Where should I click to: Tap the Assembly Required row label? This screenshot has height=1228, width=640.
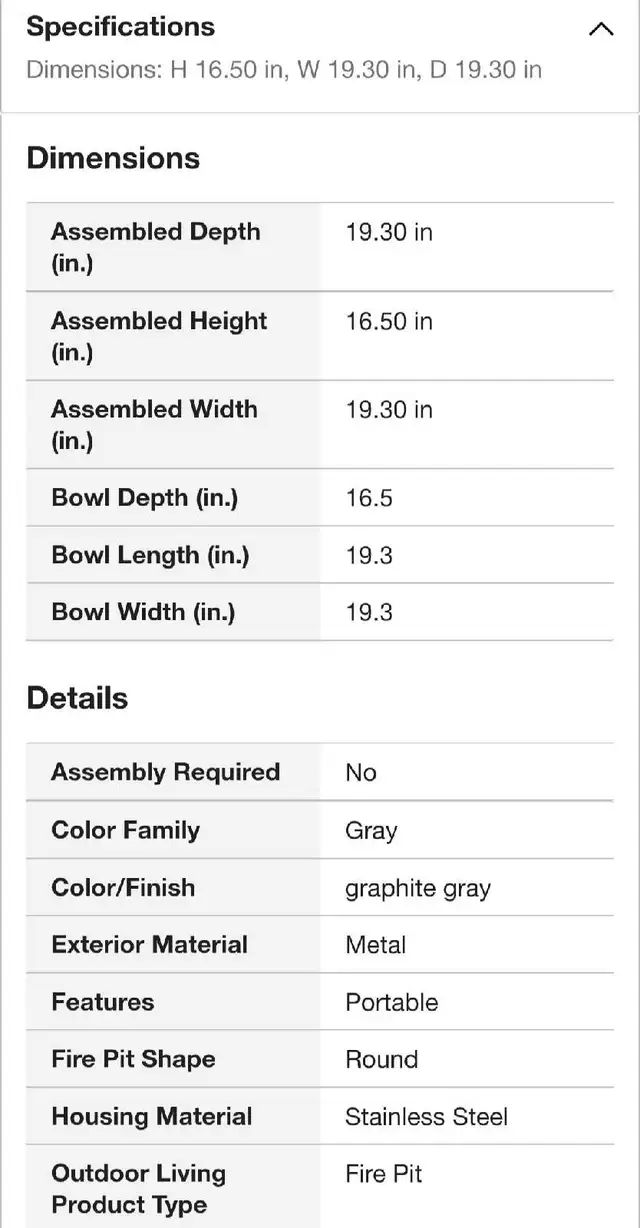[x=165, y=772]
